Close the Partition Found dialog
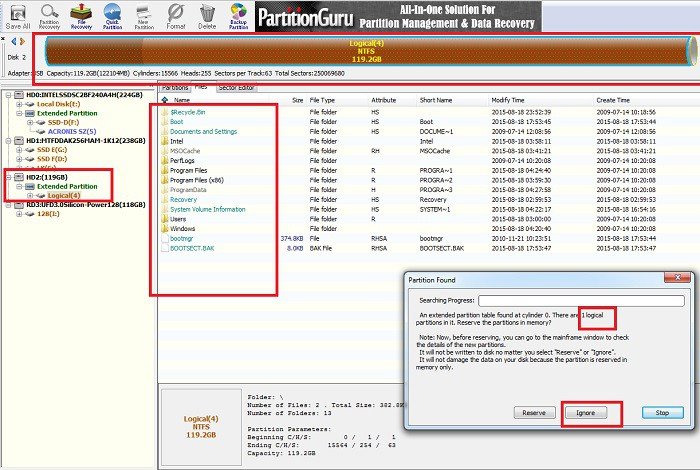The image size is (700, 470). (677, 278)
